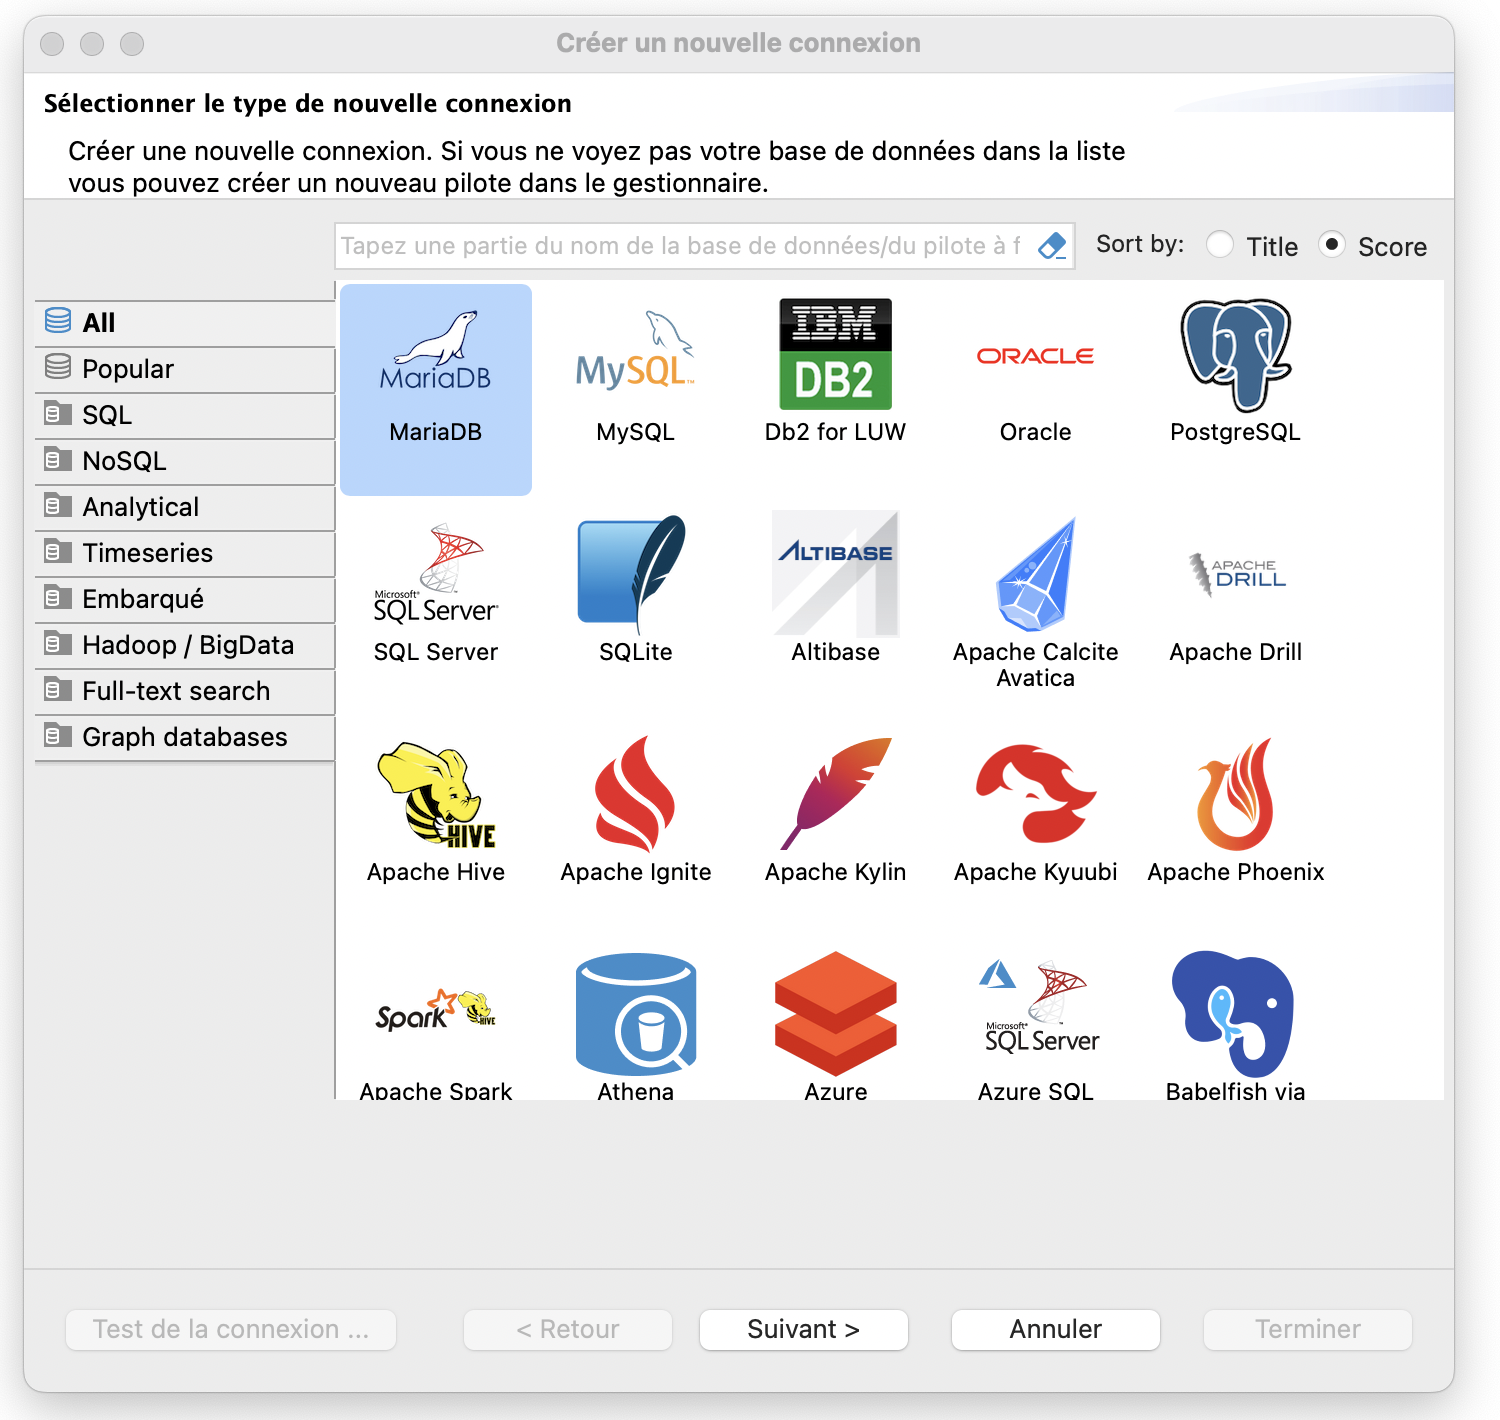Select the PostgreSQL elephant icon
This screenshot has height=1420, width=1500.
click(1235, 356)
